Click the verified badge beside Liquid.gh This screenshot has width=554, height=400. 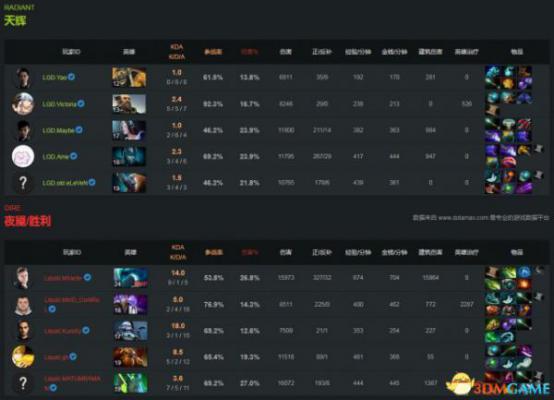73,357
